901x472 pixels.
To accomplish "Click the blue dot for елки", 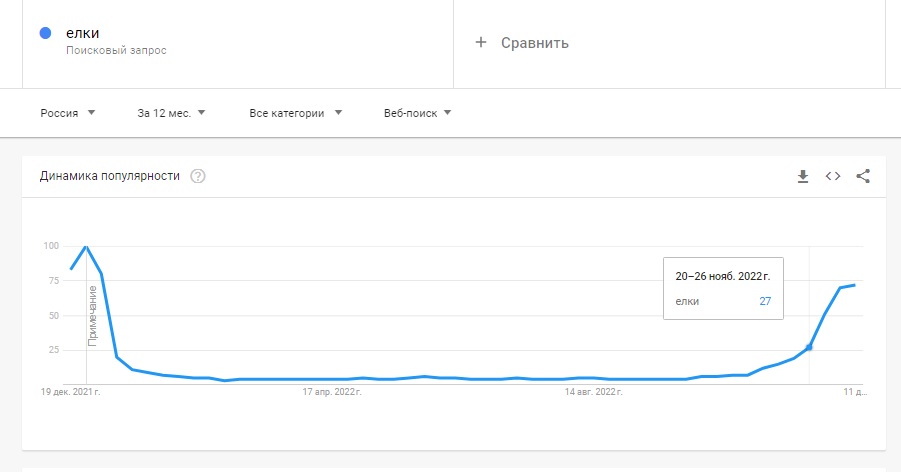I will [x=45, y=33].
